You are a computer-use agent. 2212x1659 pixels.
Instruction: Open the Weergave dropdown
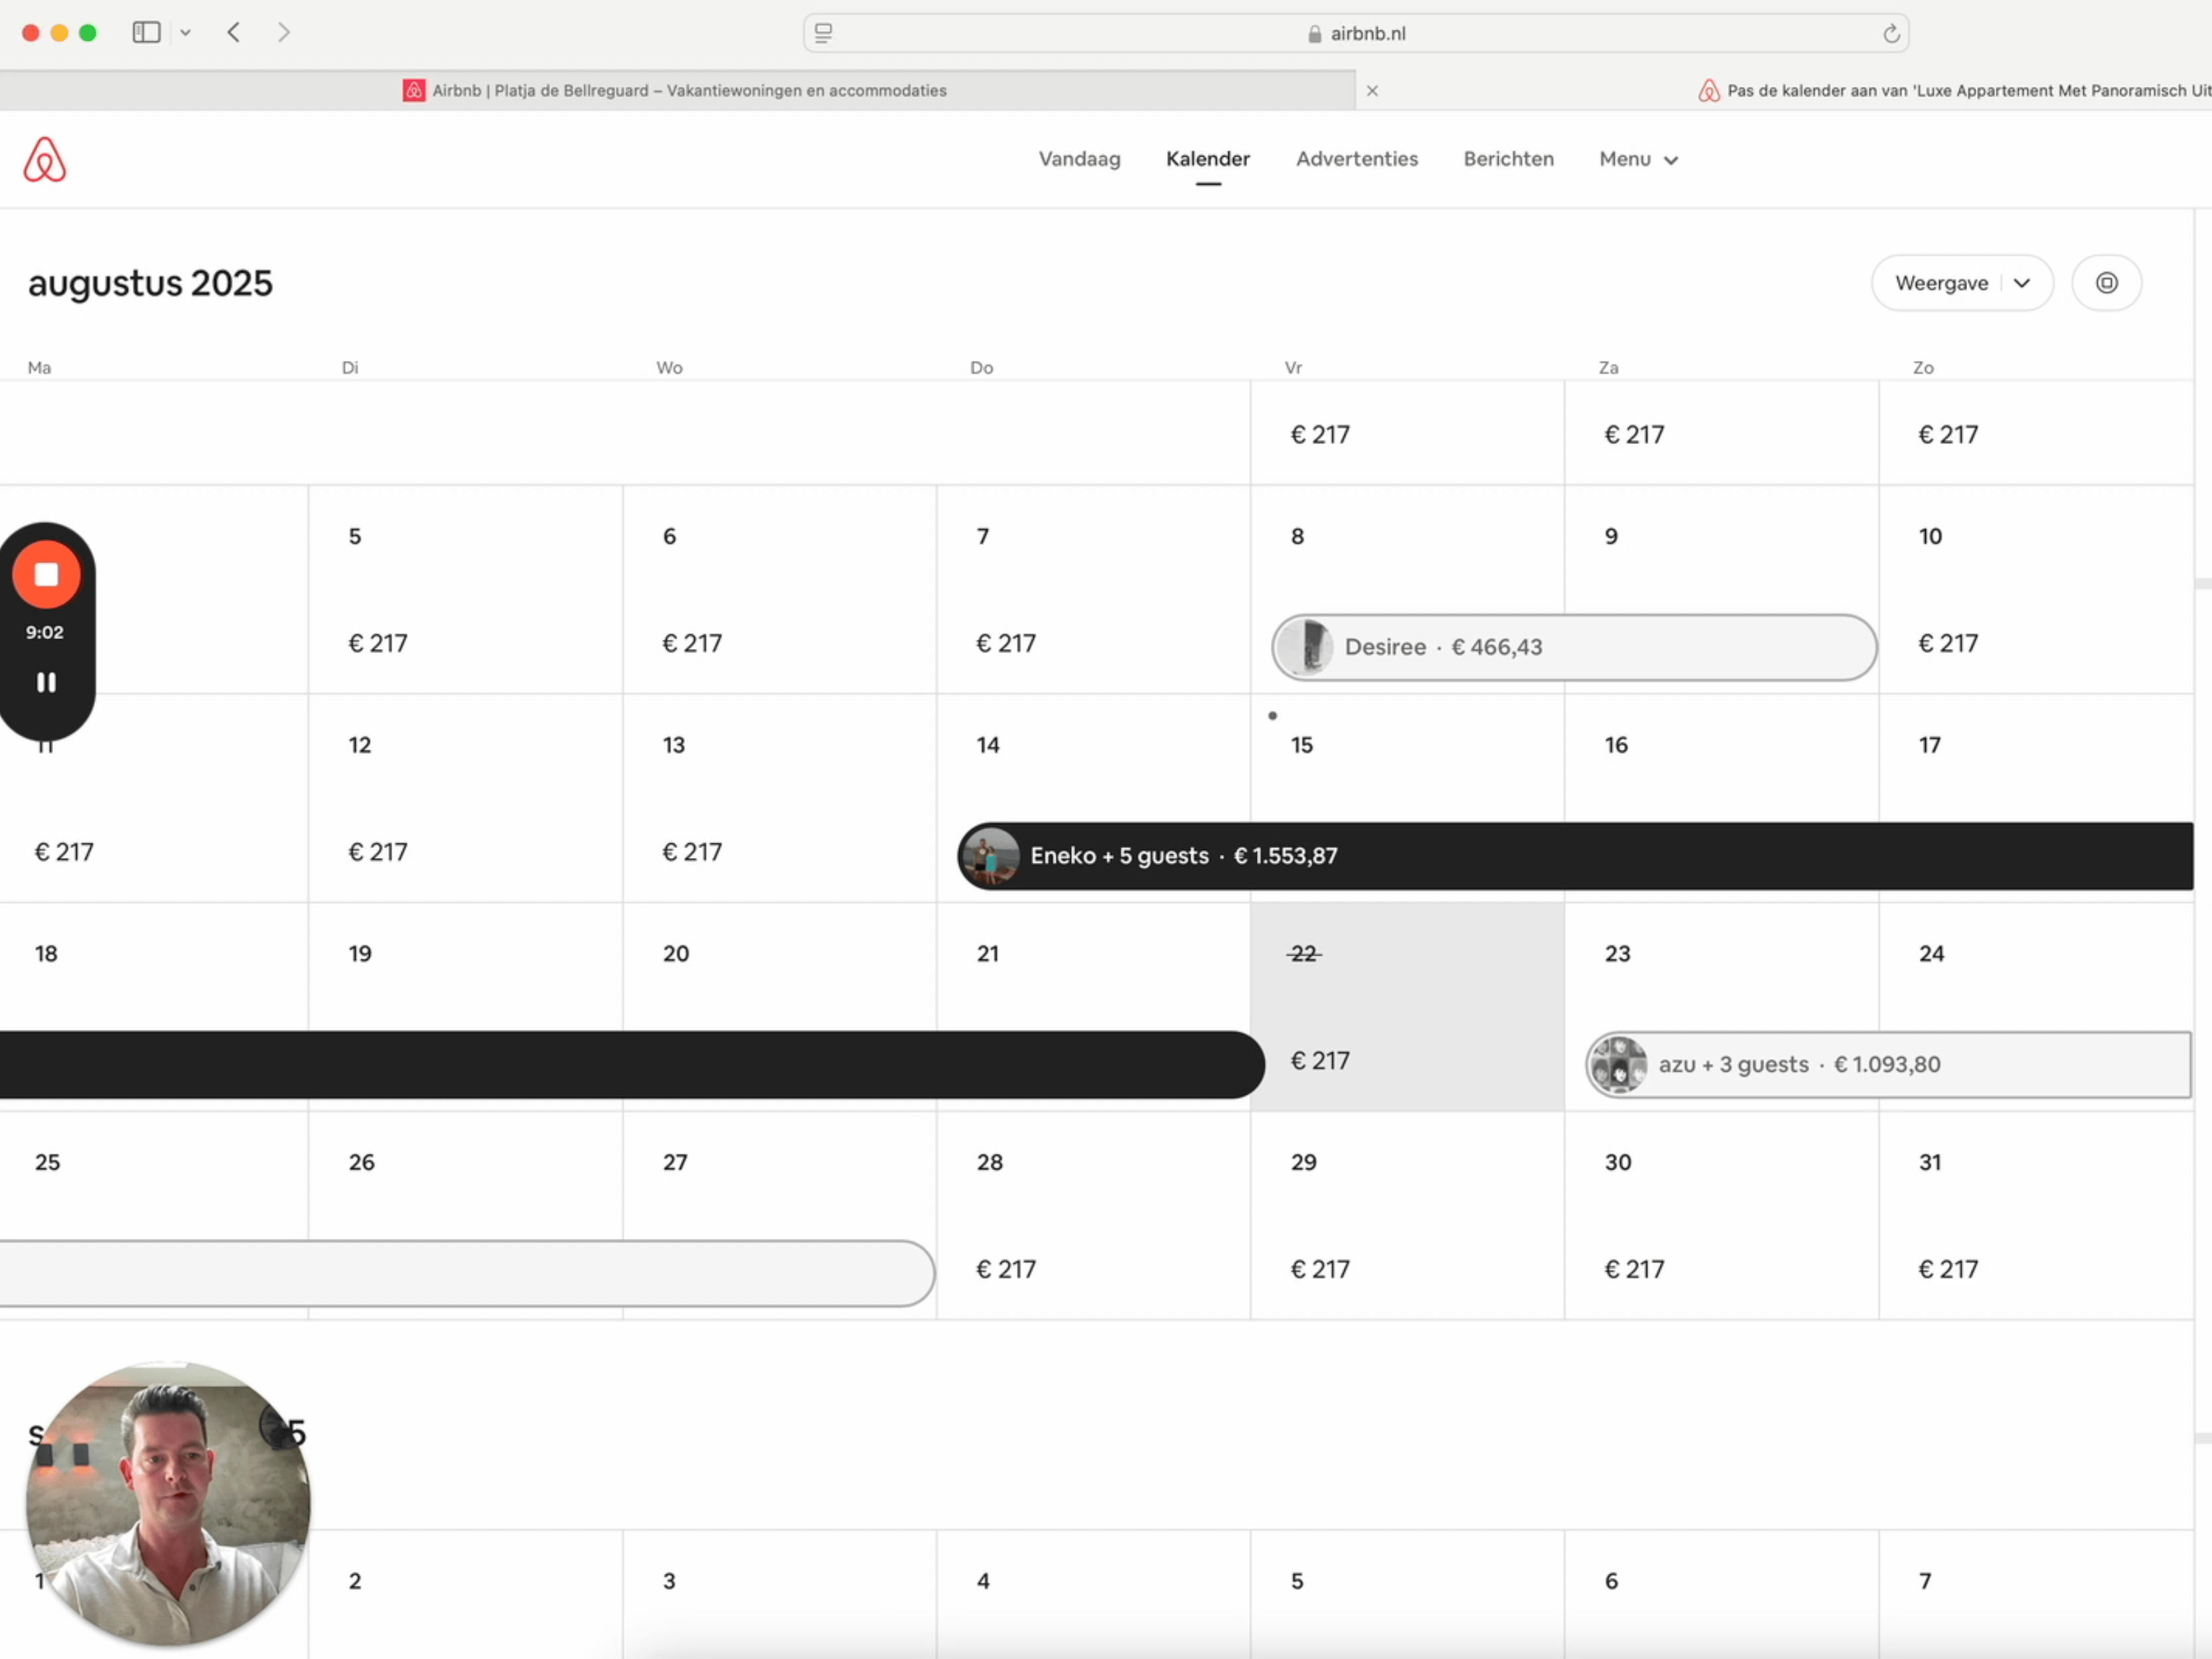1961,283
